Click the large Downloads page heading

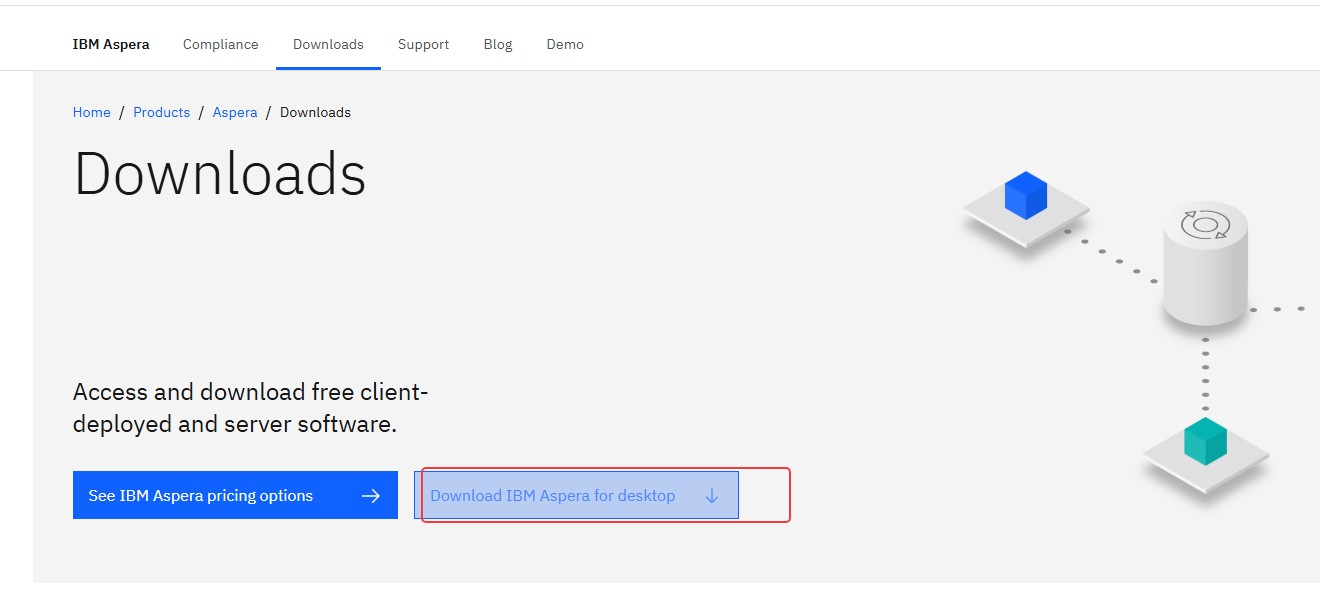[x=220, y=173]
